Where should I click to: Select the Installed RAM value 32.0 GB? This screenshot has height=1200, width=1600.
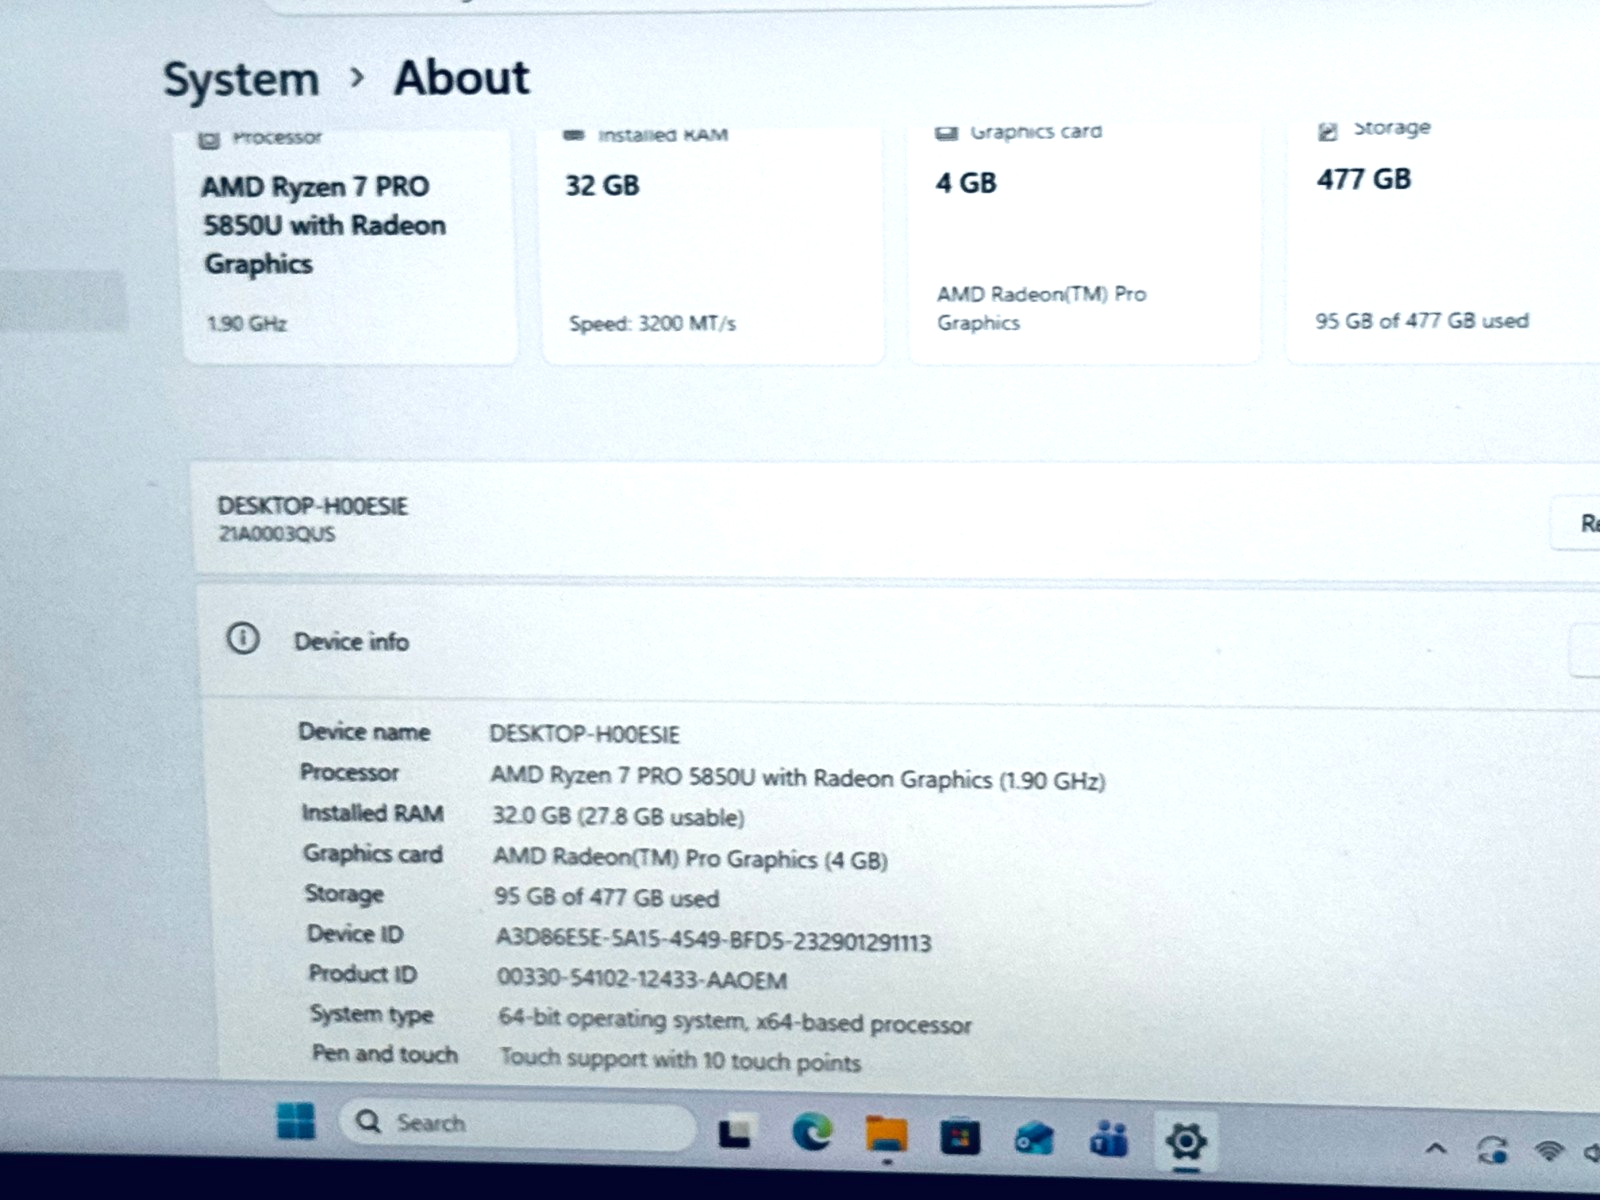pyautogui.click(x=618, y=817)
